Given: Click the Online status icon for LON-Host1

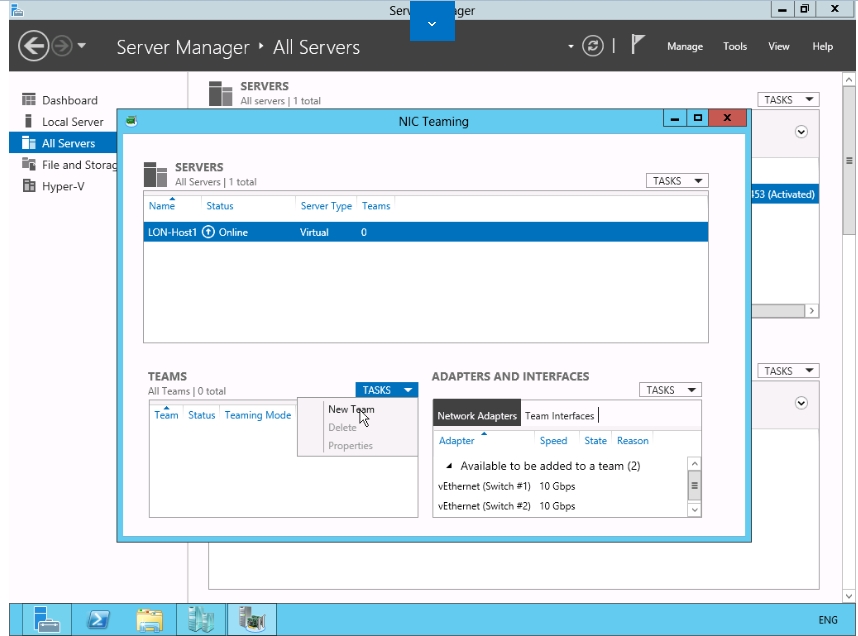Looking at the screenshot, I should click(x=208, y=232).
